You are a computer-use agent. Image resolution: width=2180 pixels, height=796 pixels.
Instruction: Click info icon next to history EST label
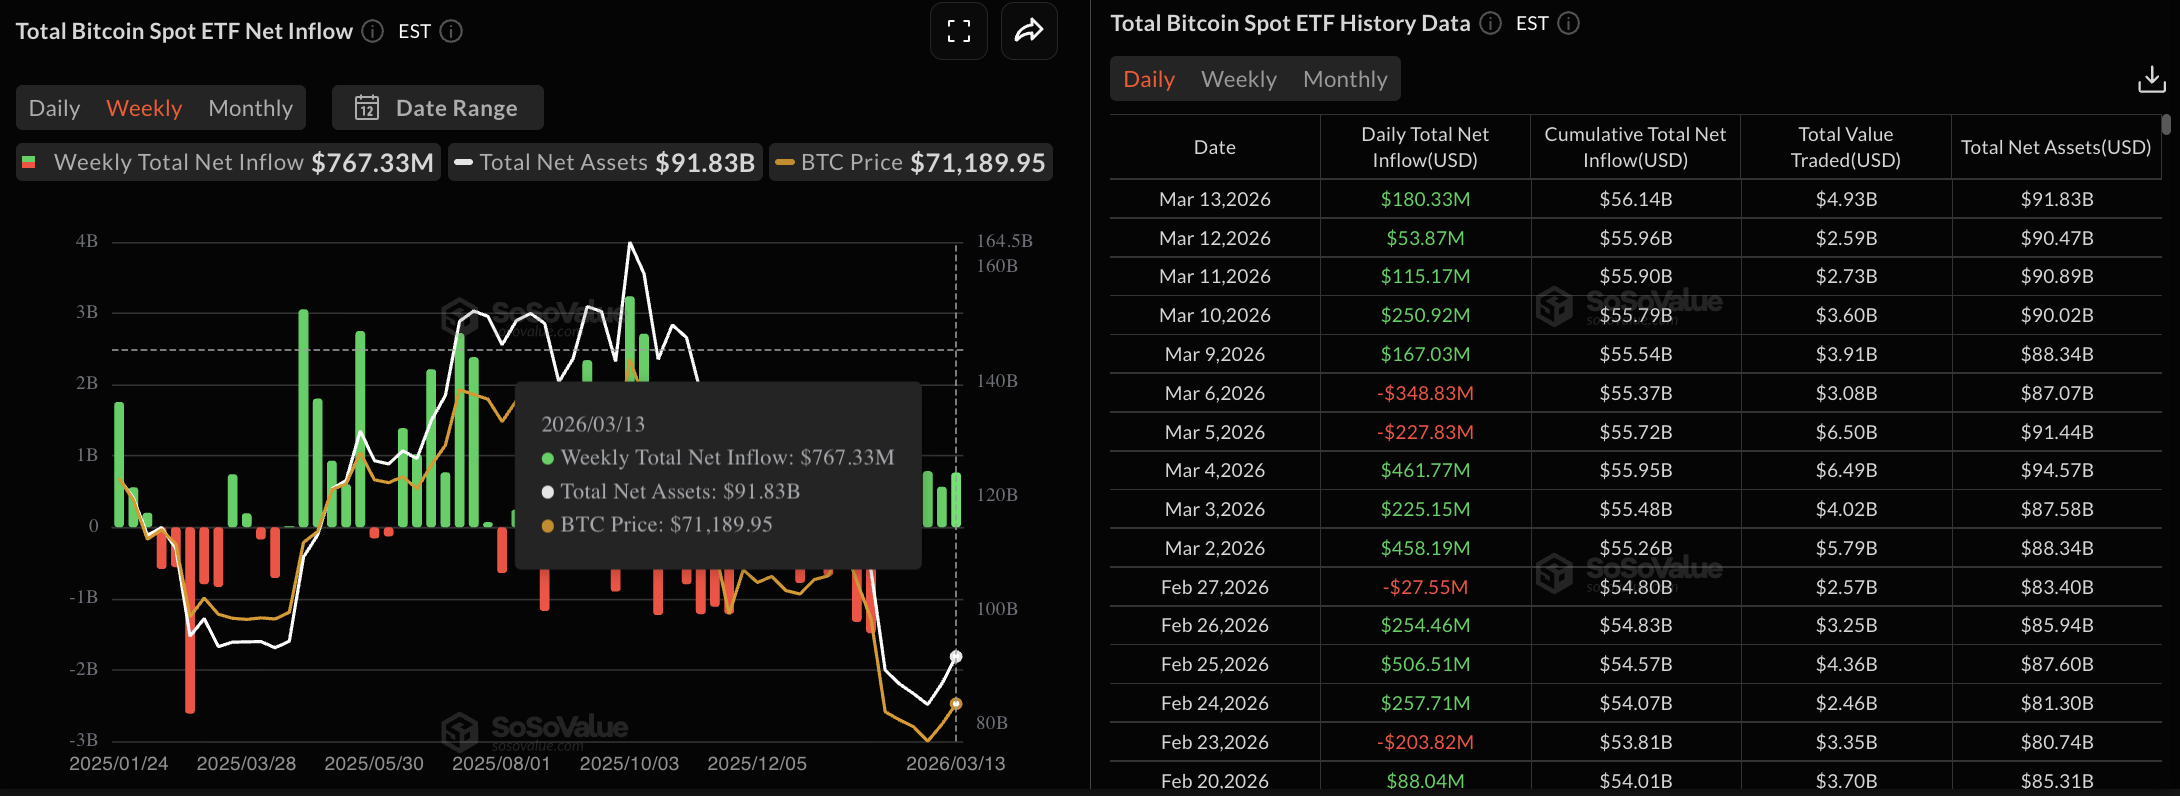tap(1568, 23)
